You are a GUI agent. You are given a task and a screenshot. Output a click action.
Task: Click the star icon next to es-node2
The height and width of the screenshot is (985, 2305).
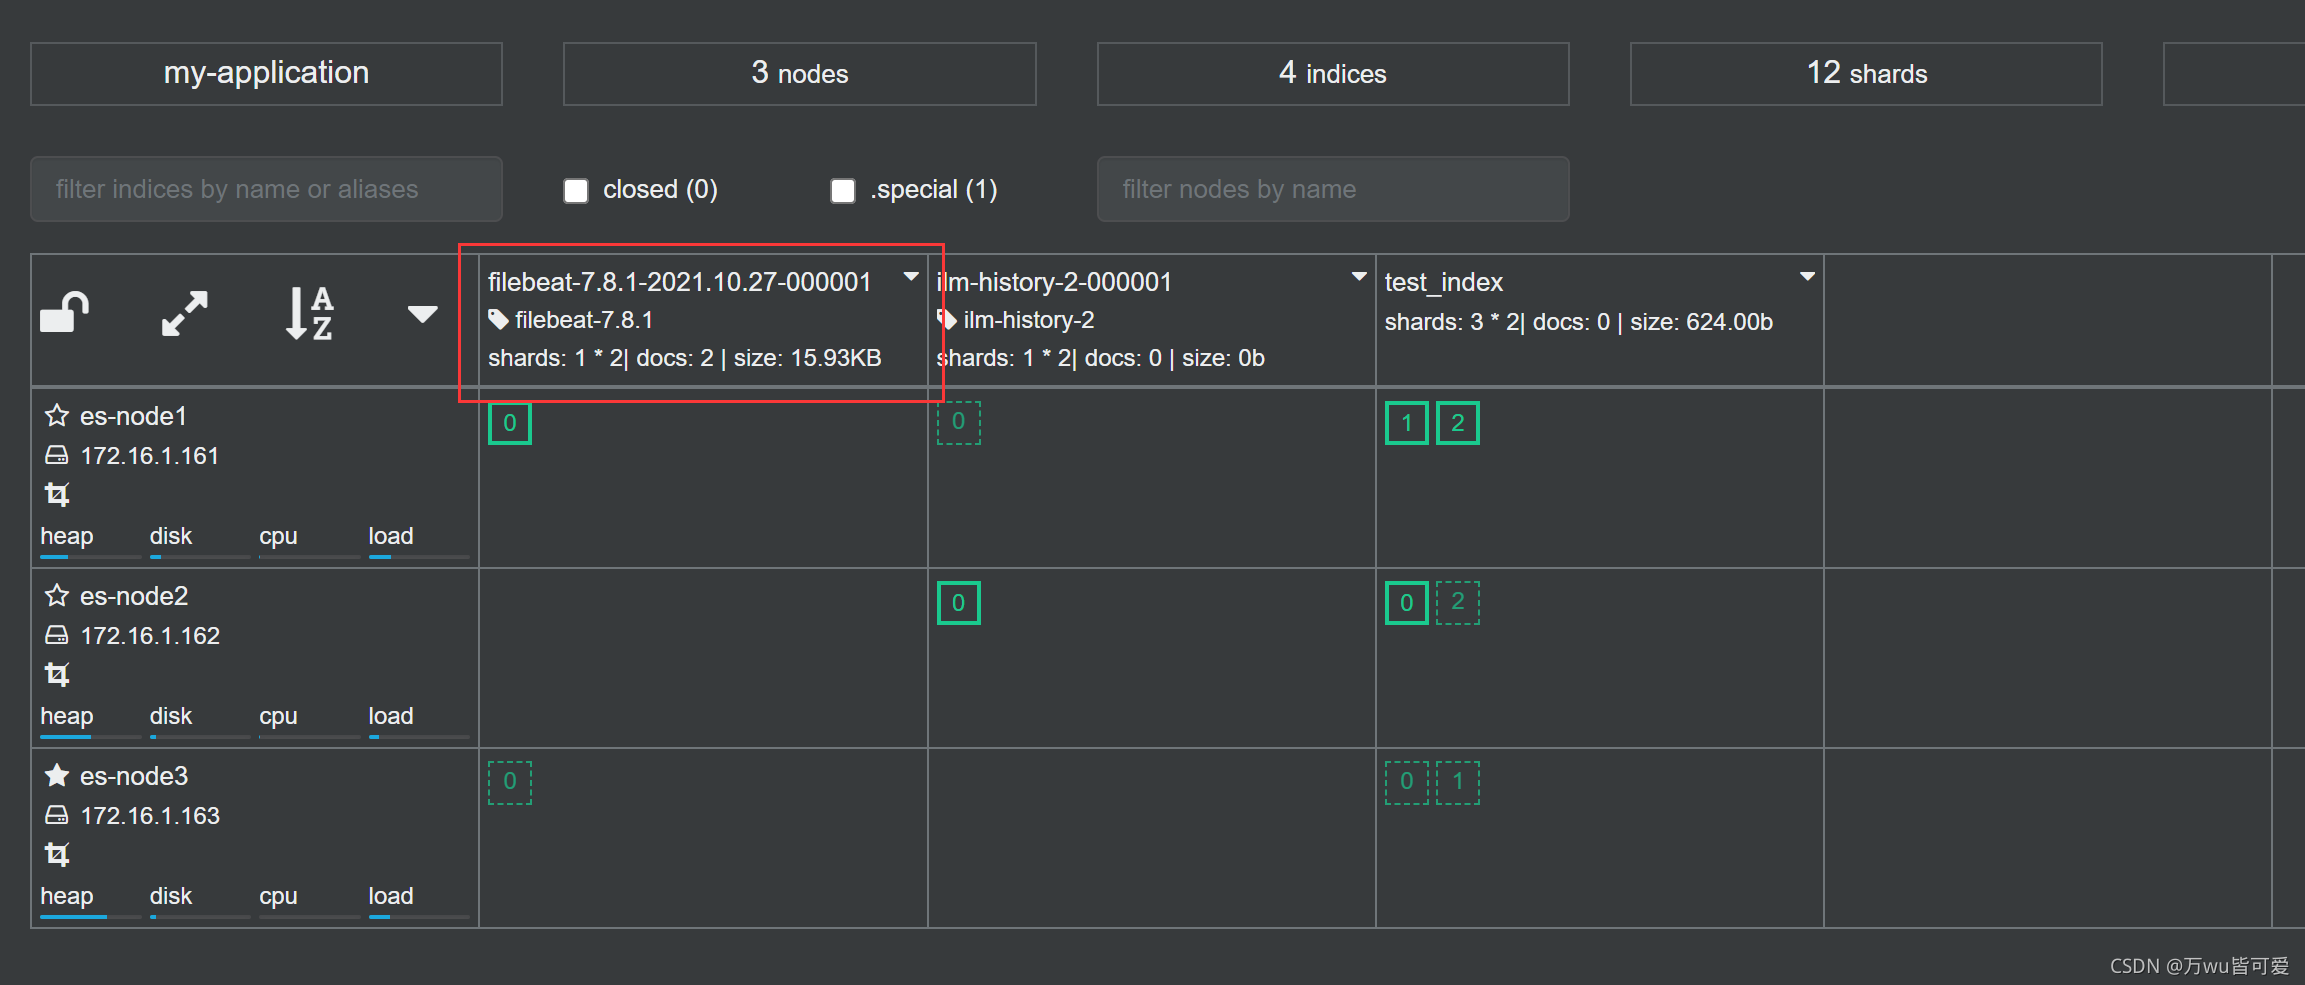click(57, 595)
